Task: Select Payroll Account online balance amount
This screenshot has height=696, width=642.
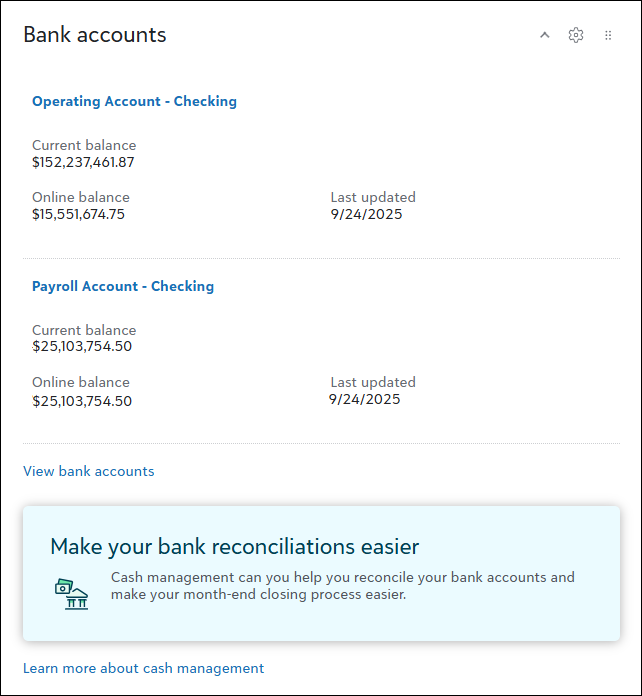Action: coord(82,401)
